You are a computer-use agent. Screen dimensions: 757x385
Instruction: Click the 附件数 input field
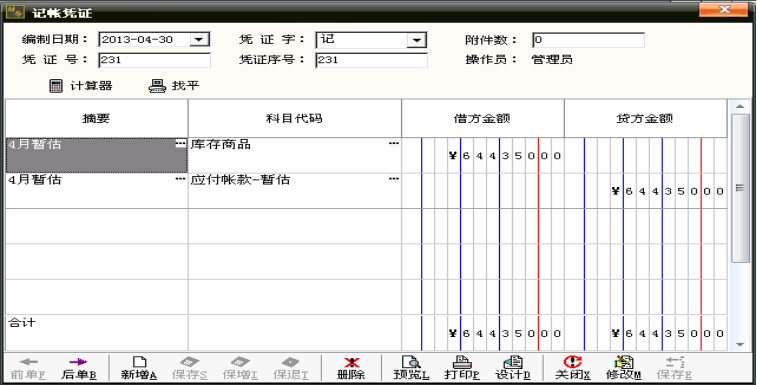click(589, 40)
